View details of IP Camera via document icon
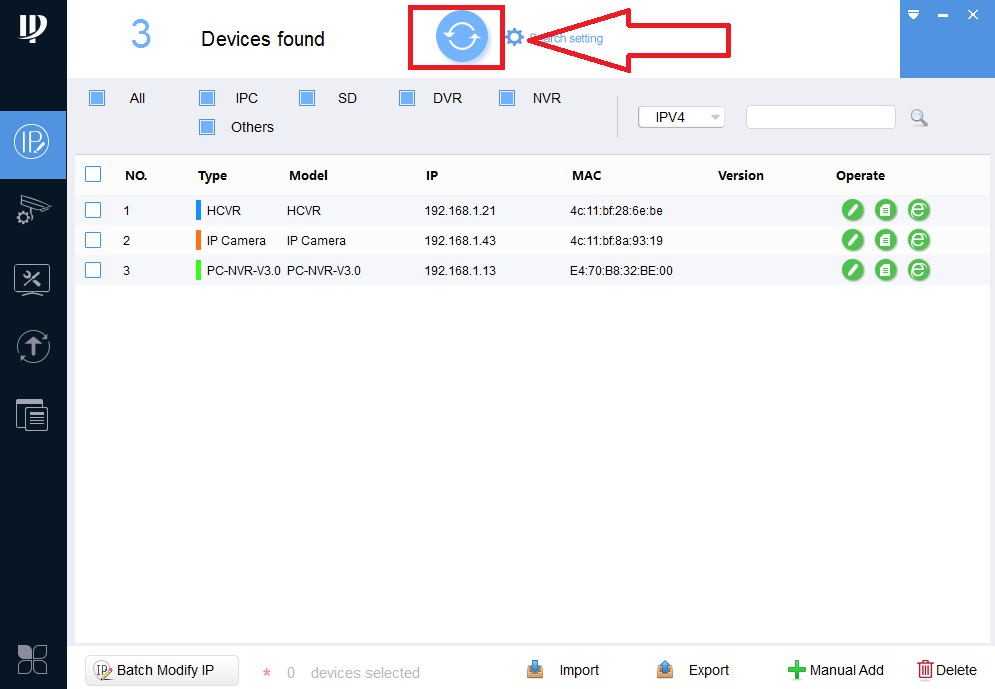995x689 pixels. point(885,240)
